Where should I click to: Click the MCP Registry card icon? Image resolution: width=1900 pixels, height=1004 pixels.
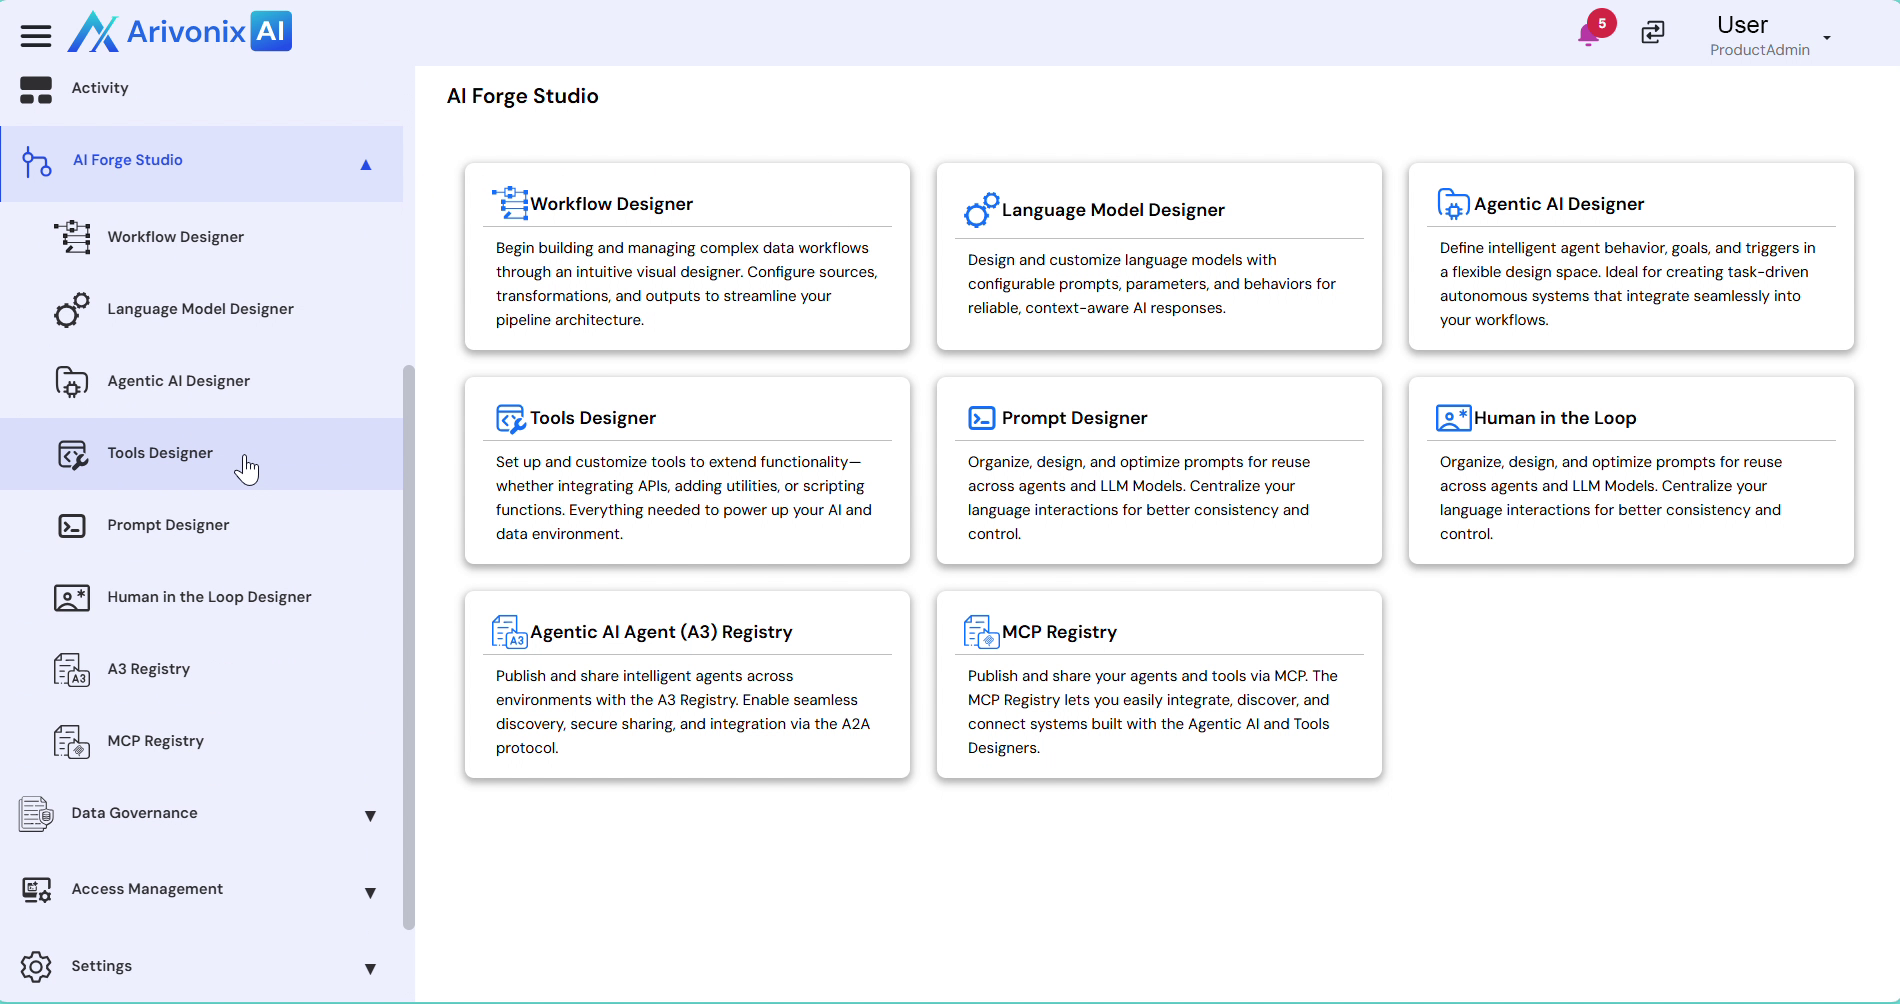click(x=981, y=632)
